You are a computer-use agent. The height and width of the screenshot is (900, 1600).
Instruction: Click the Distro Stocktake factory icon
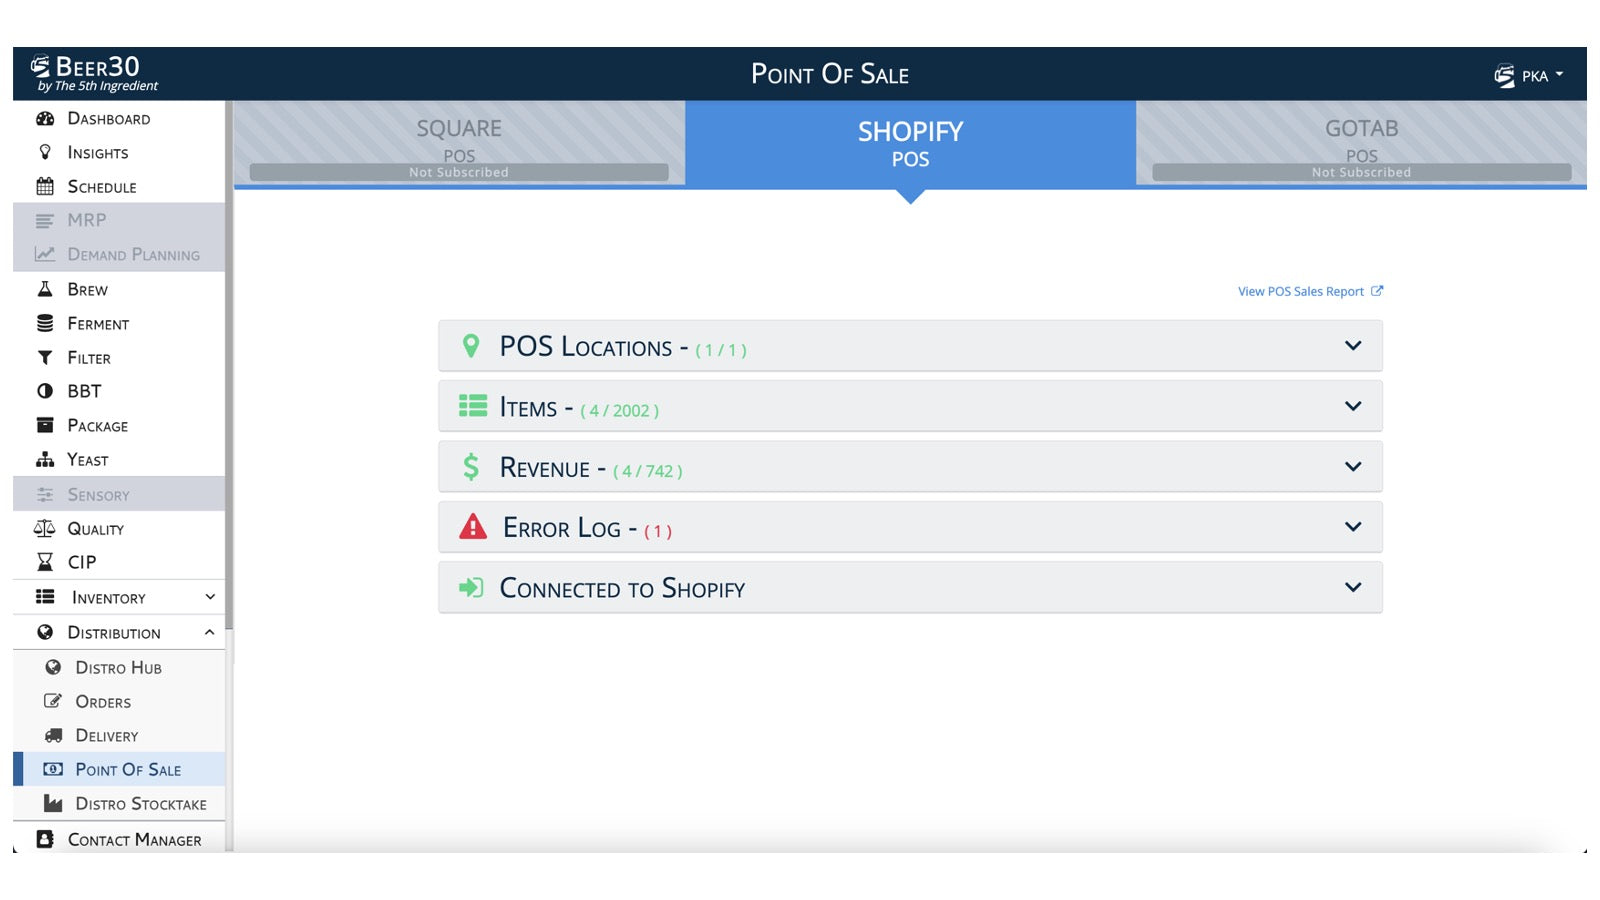(53, 803)
